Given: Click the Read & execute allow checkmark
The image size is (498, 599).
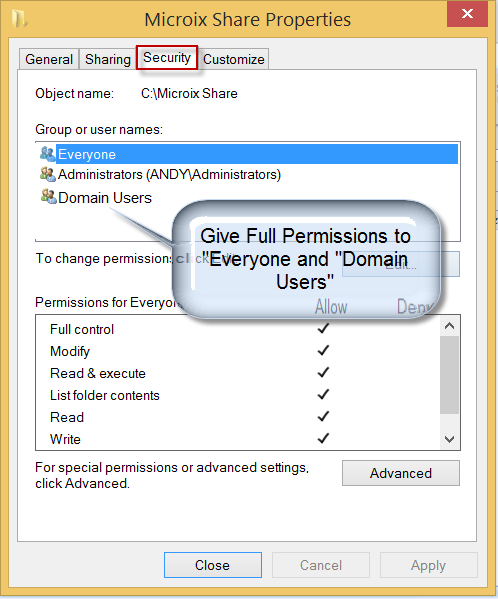Looking at the screenshot, I should 323,372.
